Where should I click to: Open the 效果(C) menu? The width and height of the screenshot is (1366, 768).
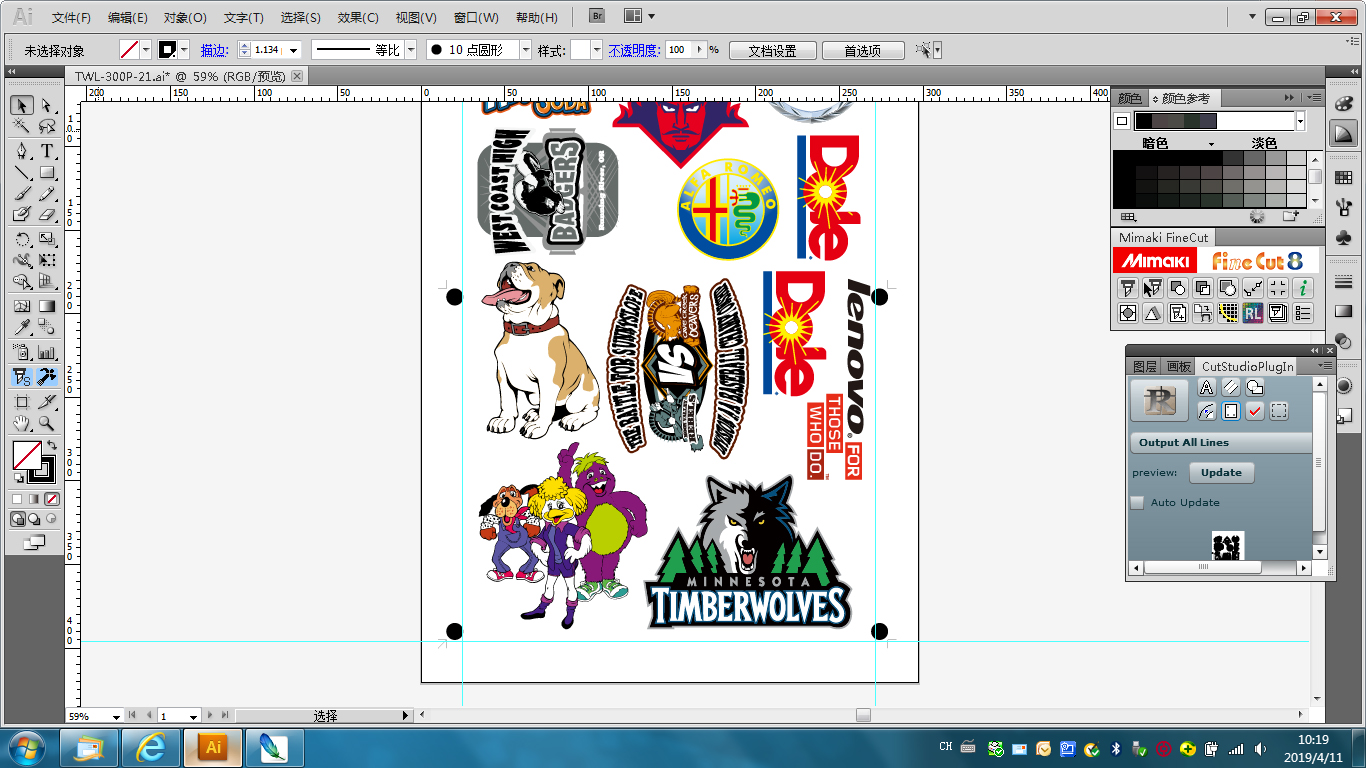358,17
